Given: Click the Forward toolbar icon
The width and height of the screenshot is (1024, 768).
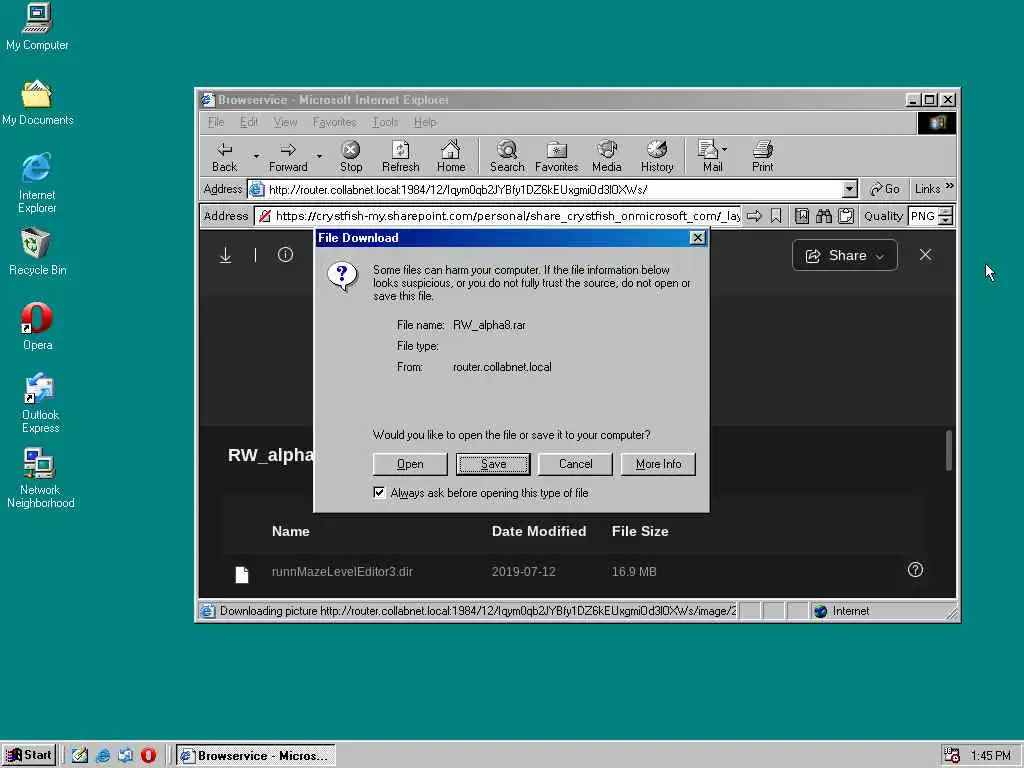Looking at the screenshot, I should (x=288, y=157).
